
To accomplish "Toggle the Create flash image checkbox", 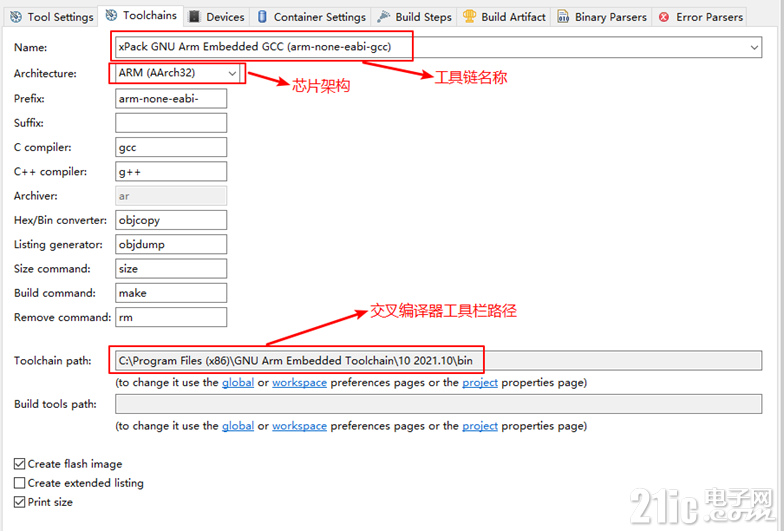I will [x=20, y=464].
